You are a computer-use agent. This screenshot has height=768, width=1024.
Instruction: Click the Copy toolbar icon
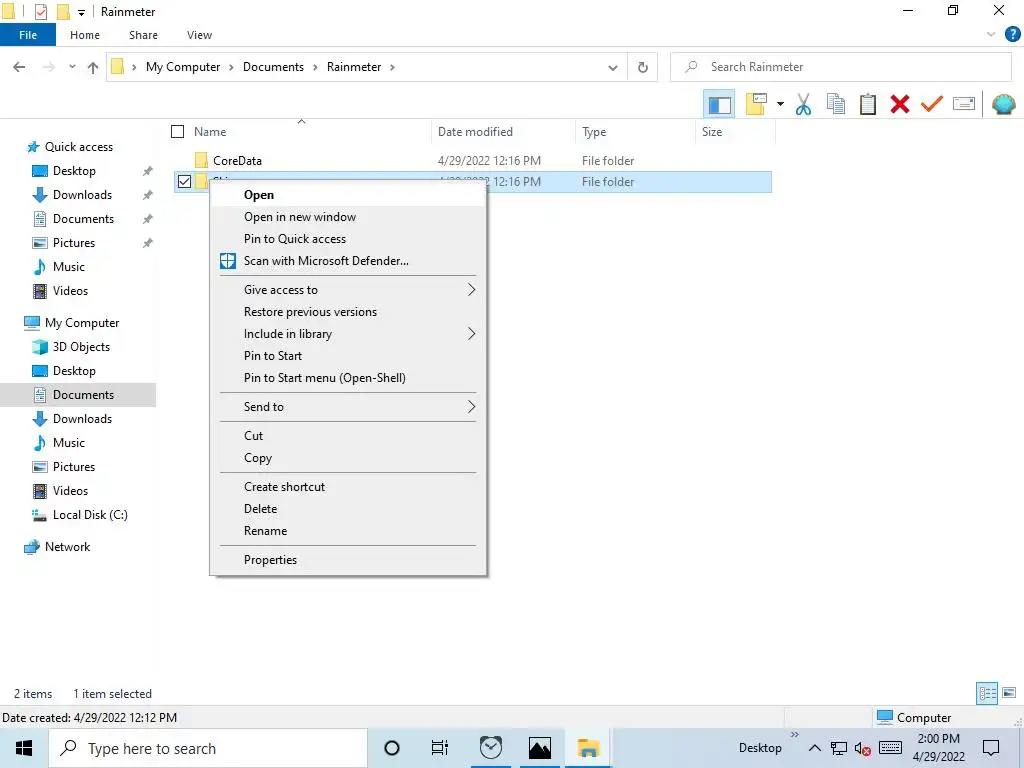tap(836, 104)
